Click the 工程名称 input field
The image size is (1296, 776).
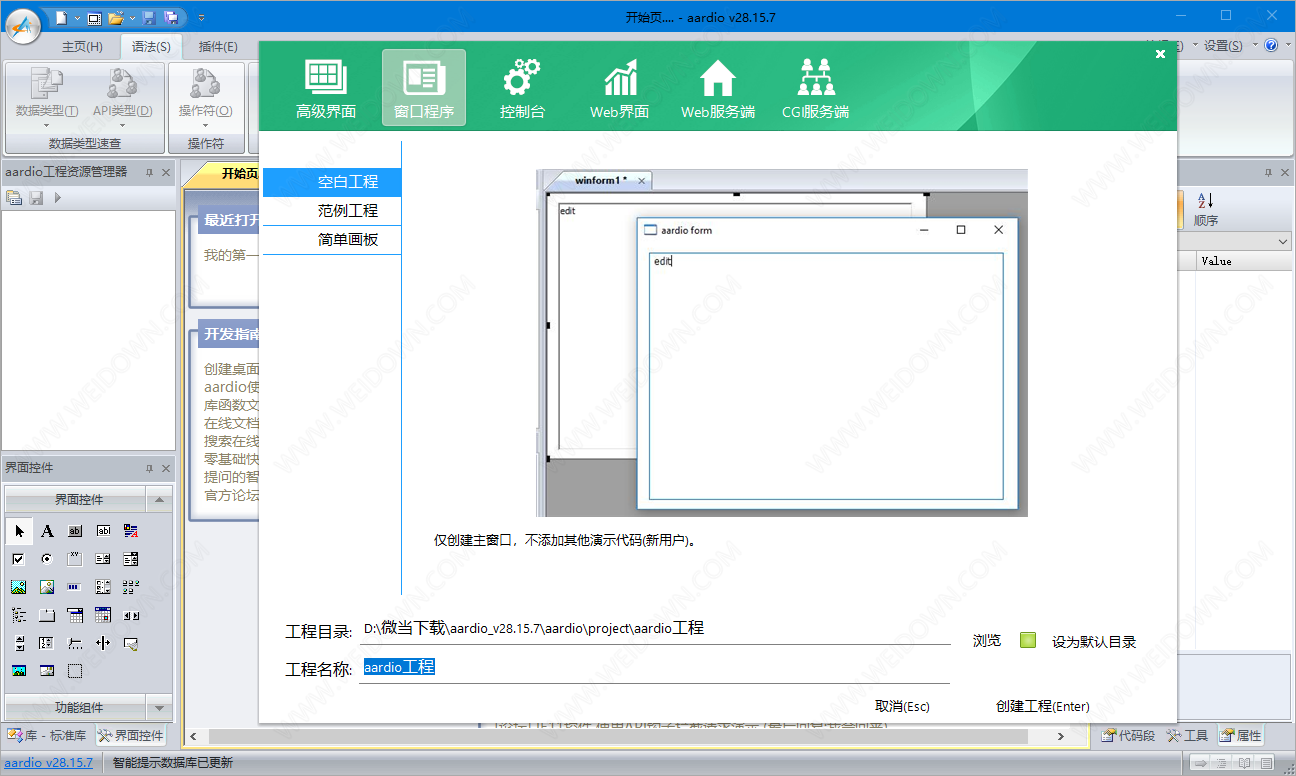coord(654,668)
